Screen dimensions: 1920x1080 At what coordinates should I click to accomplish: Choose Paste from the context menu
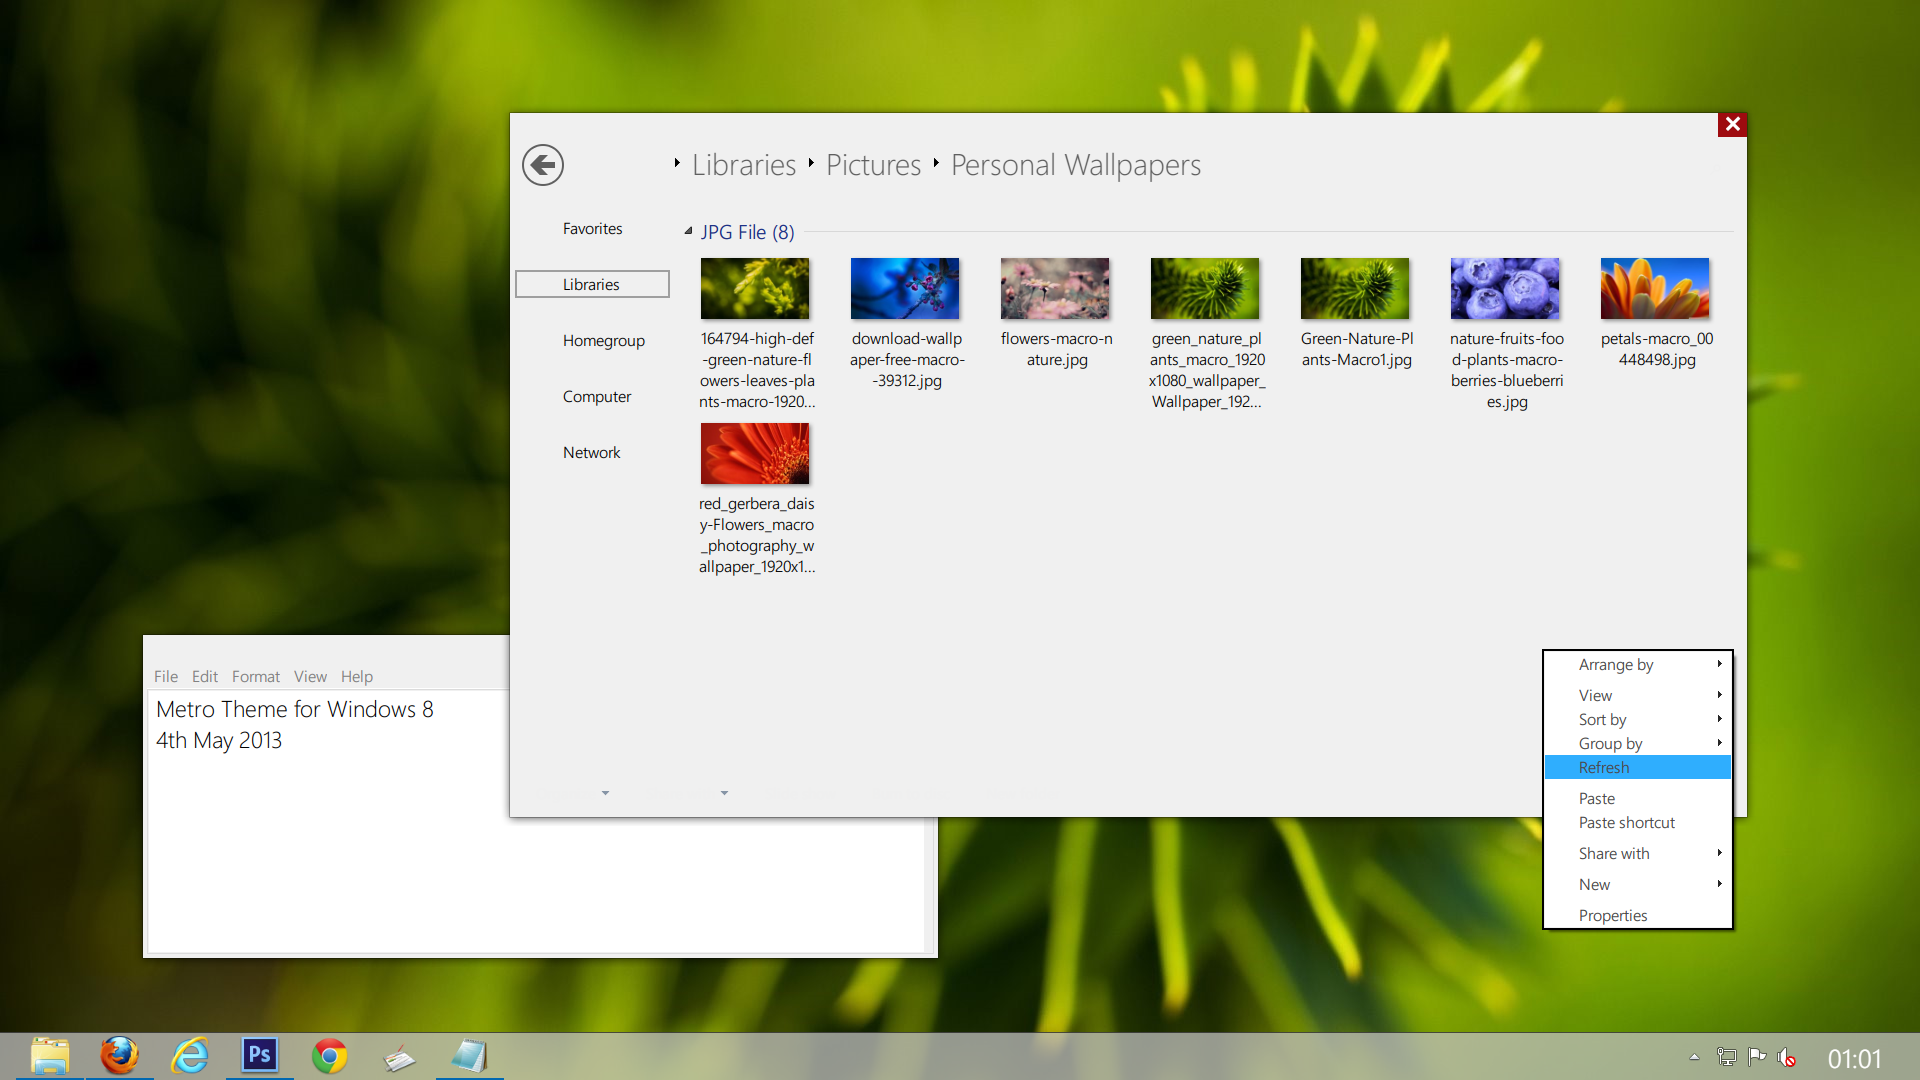1638,798
